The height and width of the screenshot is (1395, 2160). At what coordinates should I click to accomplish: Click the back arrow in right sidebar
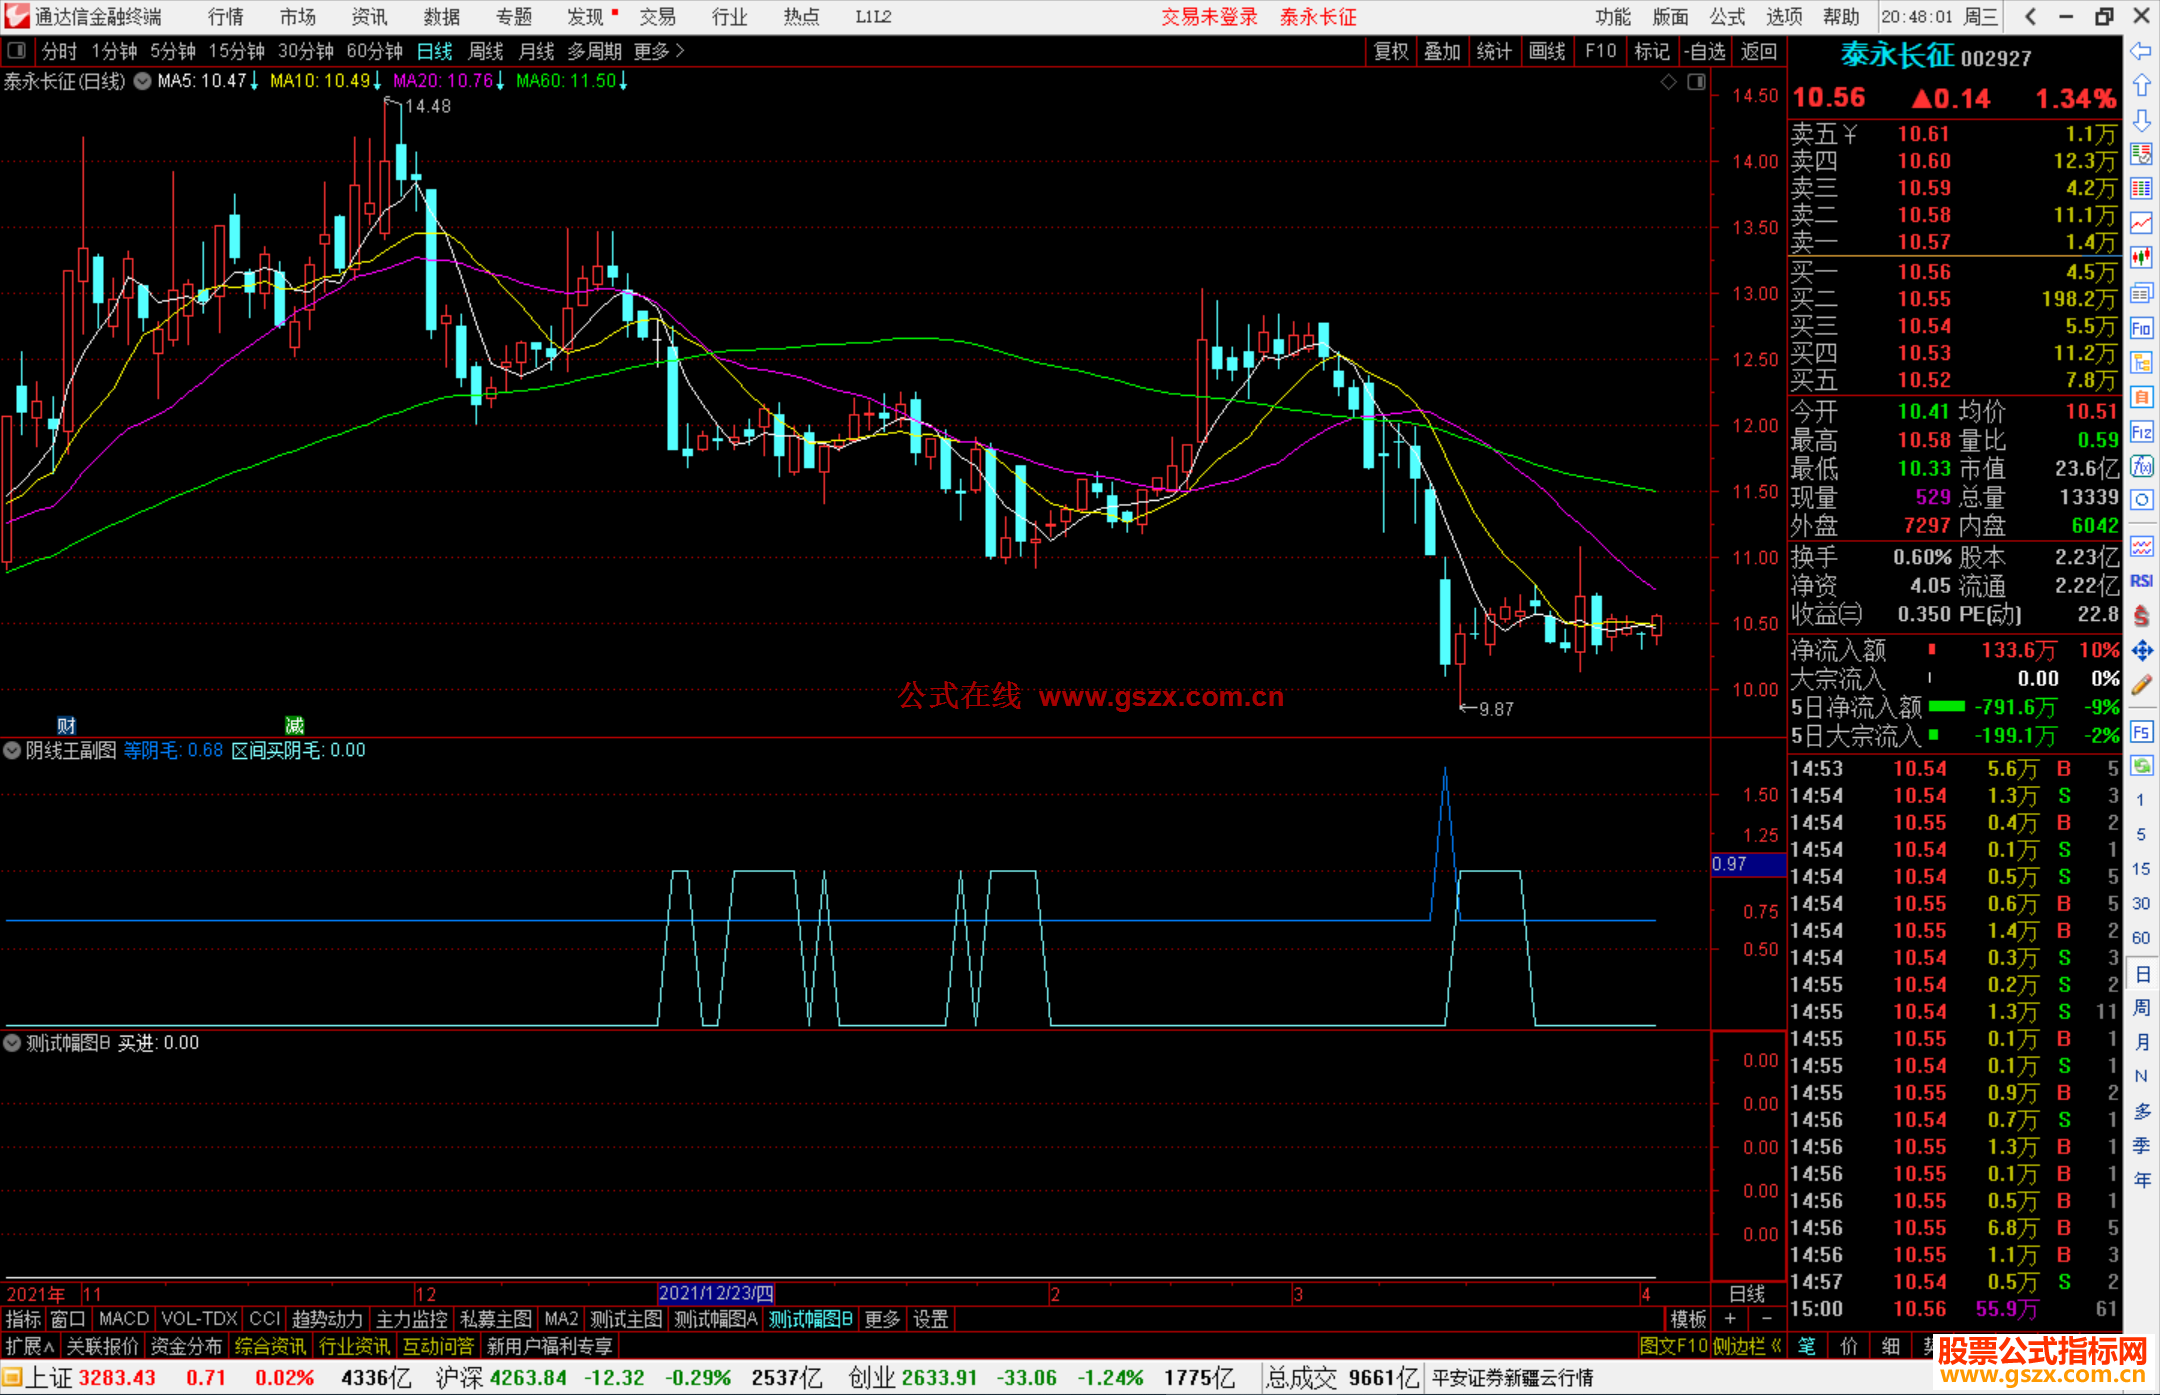2141,51
